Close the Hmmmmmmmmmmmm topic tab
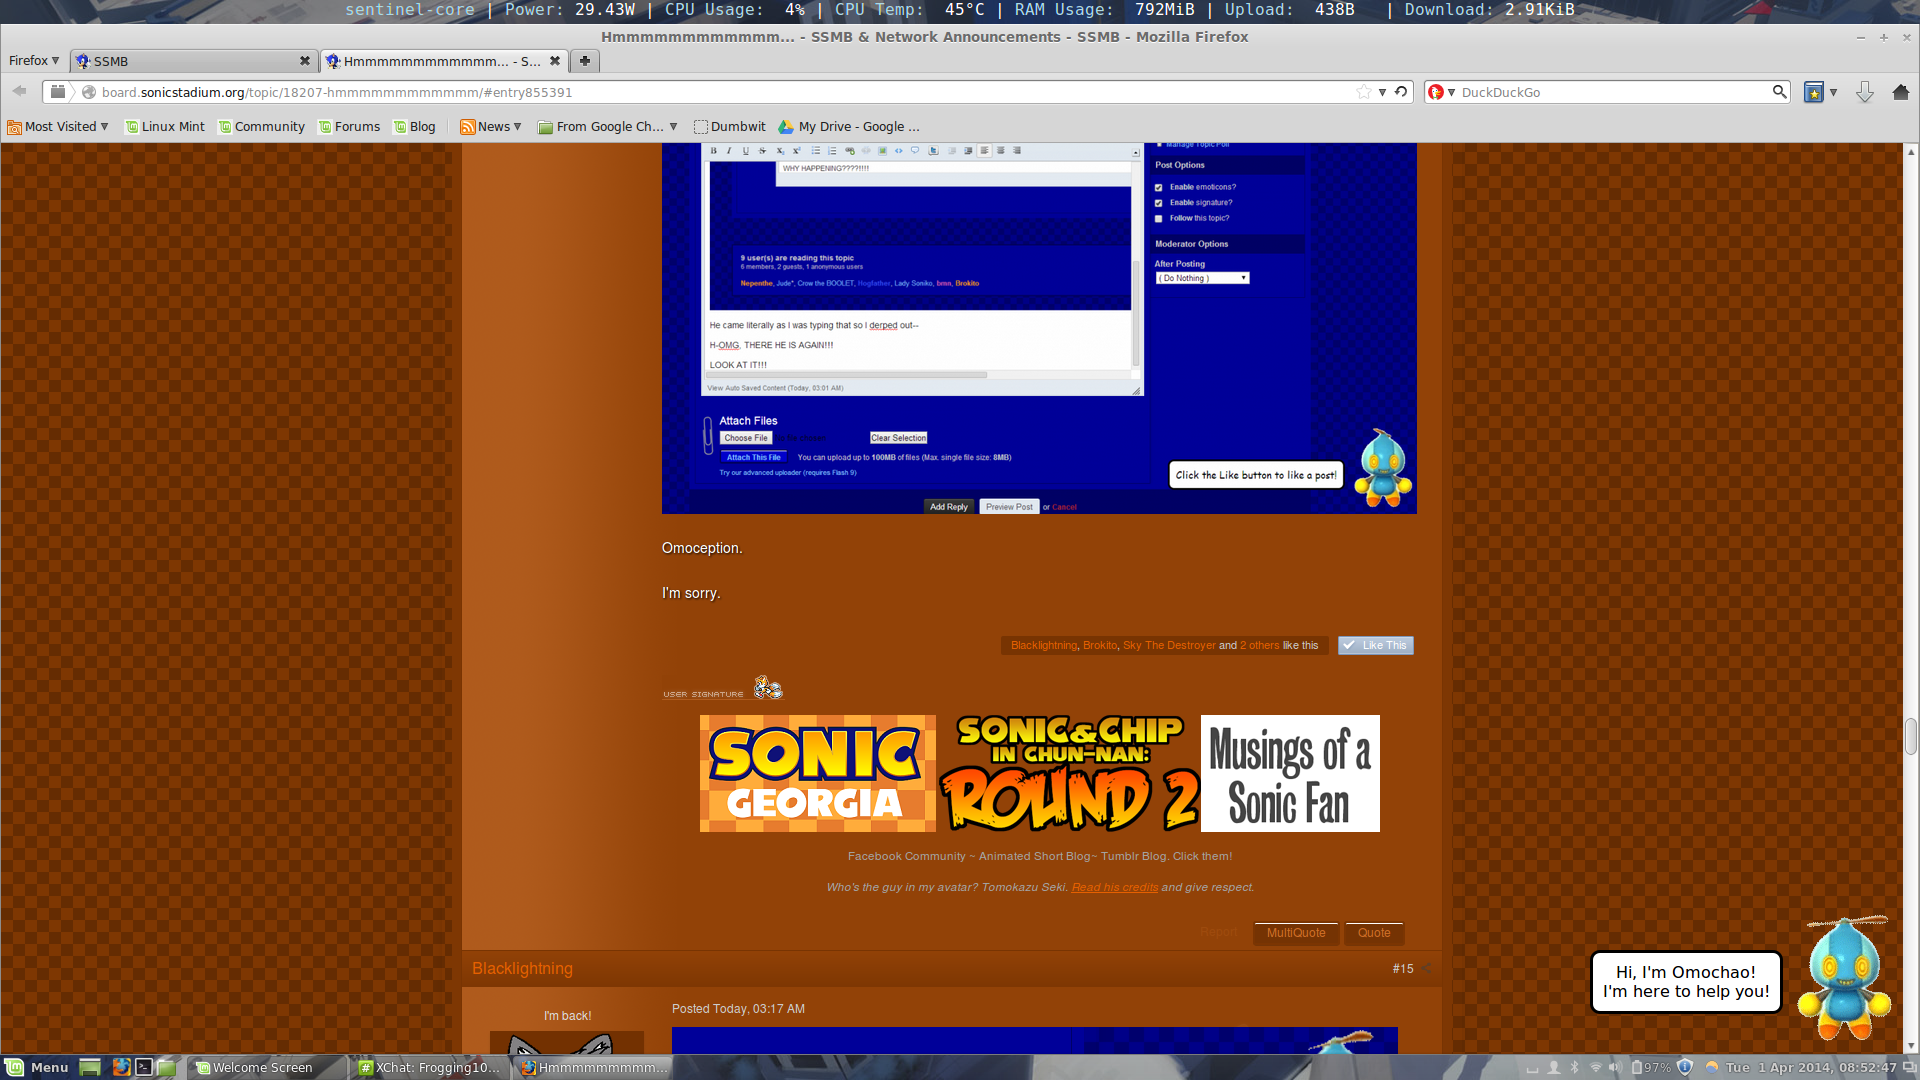The height and width of the screenshot is (1080, 1920). coord(555,61)
